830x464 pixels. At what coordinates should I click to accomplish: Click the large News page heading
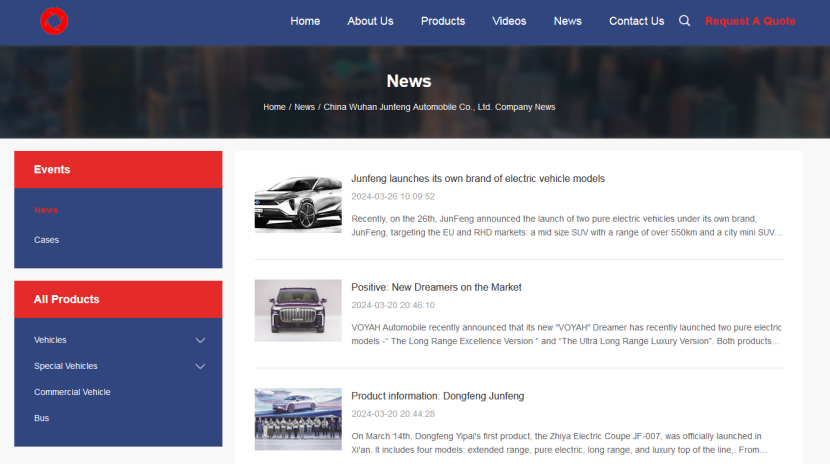pyautogui.click(x=409, y=81)
